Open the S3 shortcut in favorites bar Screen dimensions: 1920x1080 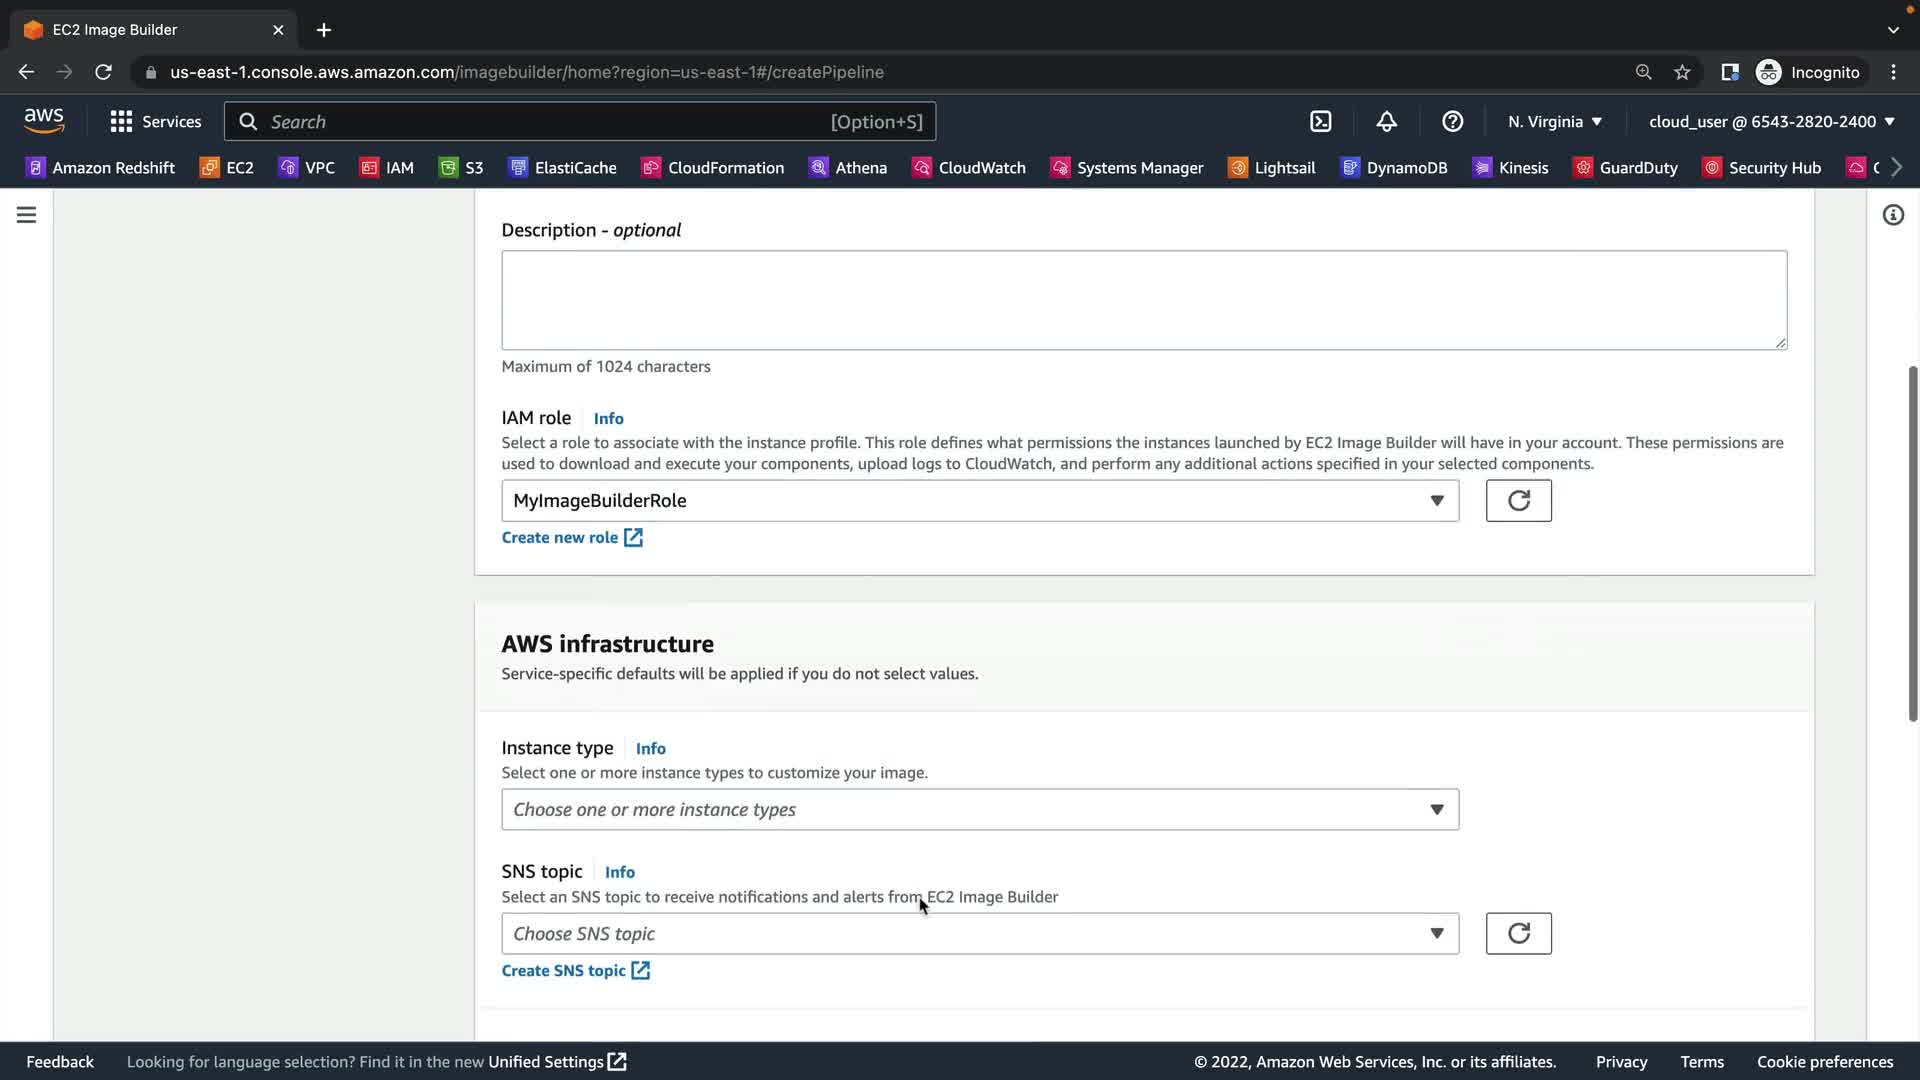461,167
